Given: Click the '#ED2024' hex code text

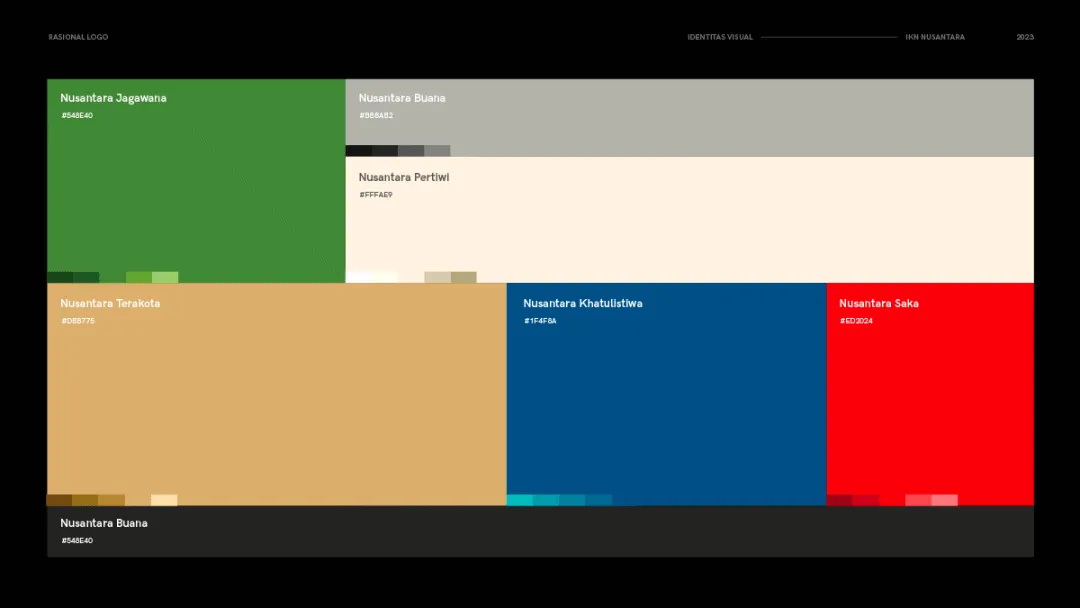Looking at the screenshot, I should tap(856, 321).
